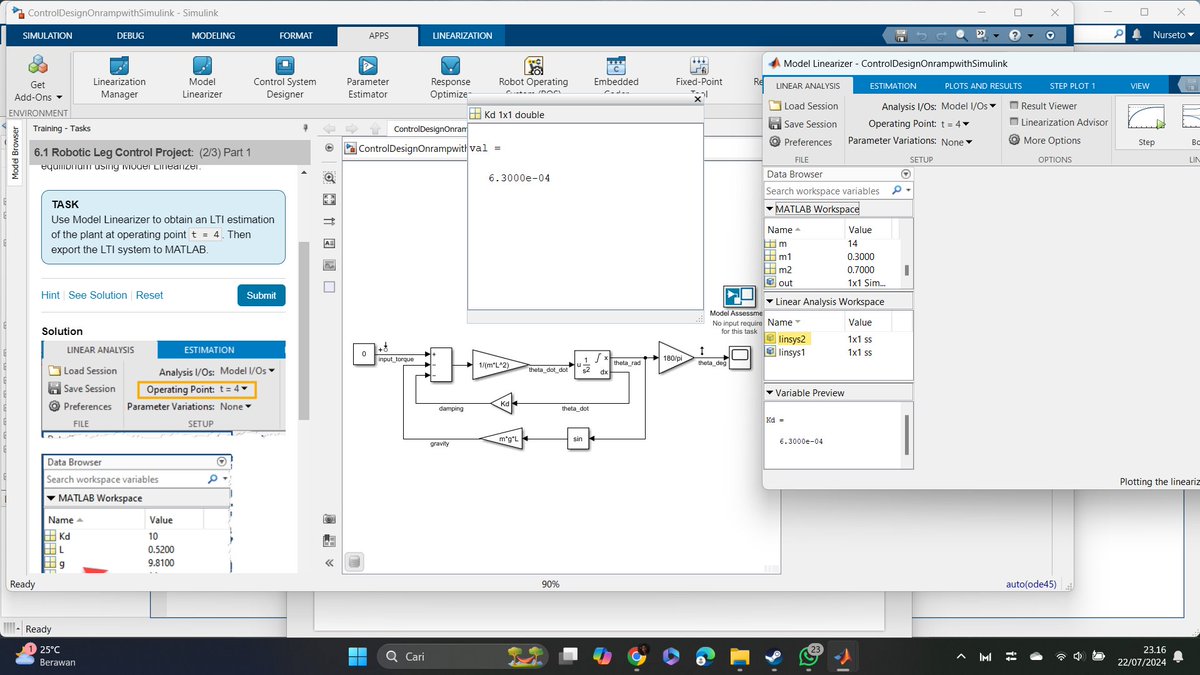Switch to the DEBUG tab
1200x675 pixels.
pyautogui.click(x=130, y=35)
